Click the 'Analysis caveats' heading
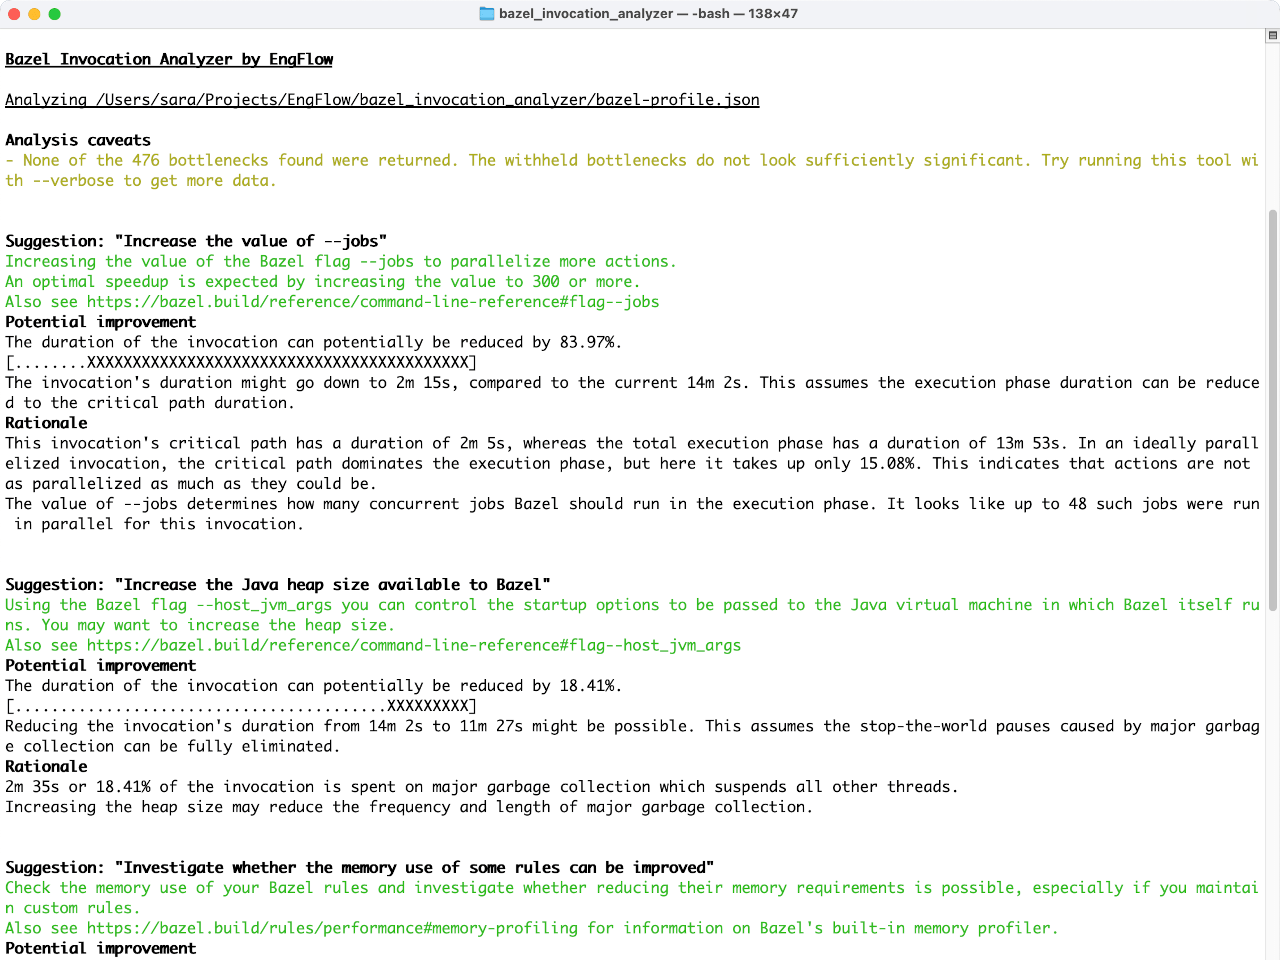The image size is (1280, 960). tap(77, 140)
